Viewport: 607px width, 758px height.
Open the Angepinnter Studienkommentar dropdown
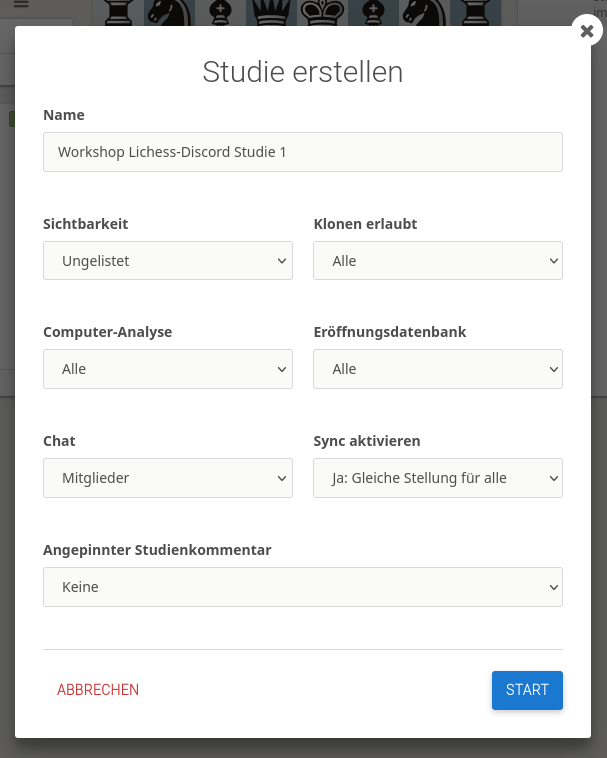tap(303, 587)
